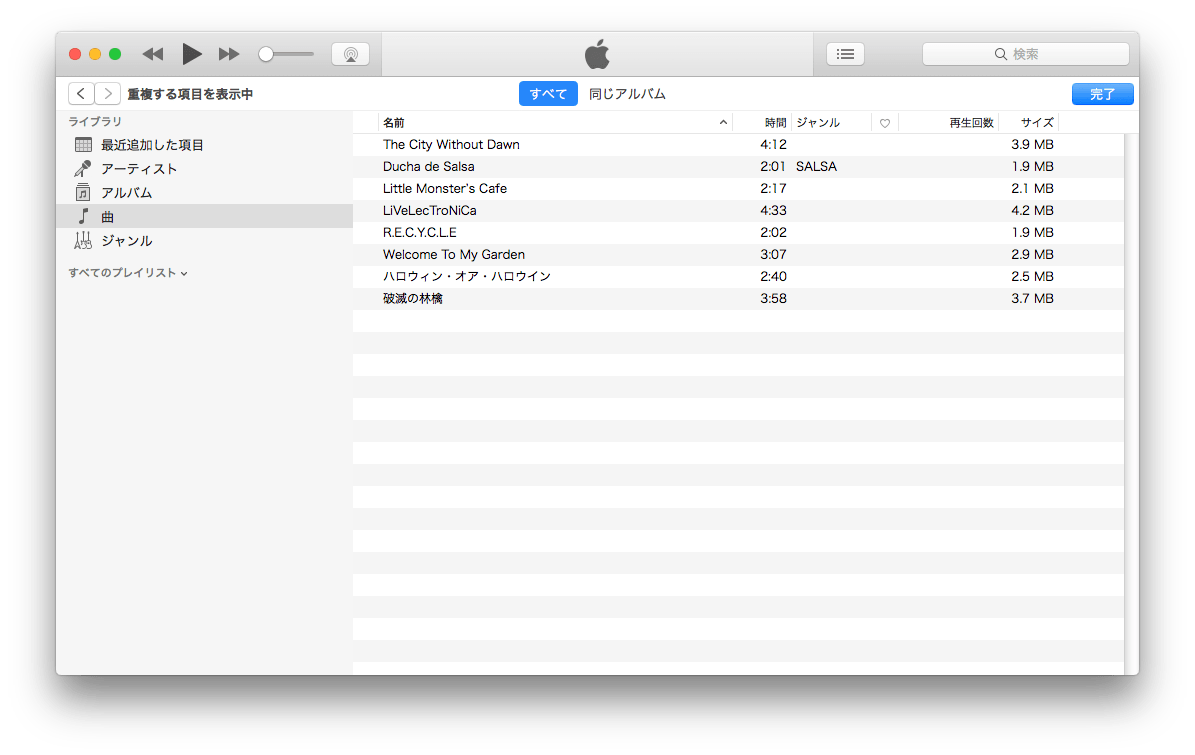Select the ジャンル guitar icon
Viewport: 1195px width, 755px height.
pos(84,241)
